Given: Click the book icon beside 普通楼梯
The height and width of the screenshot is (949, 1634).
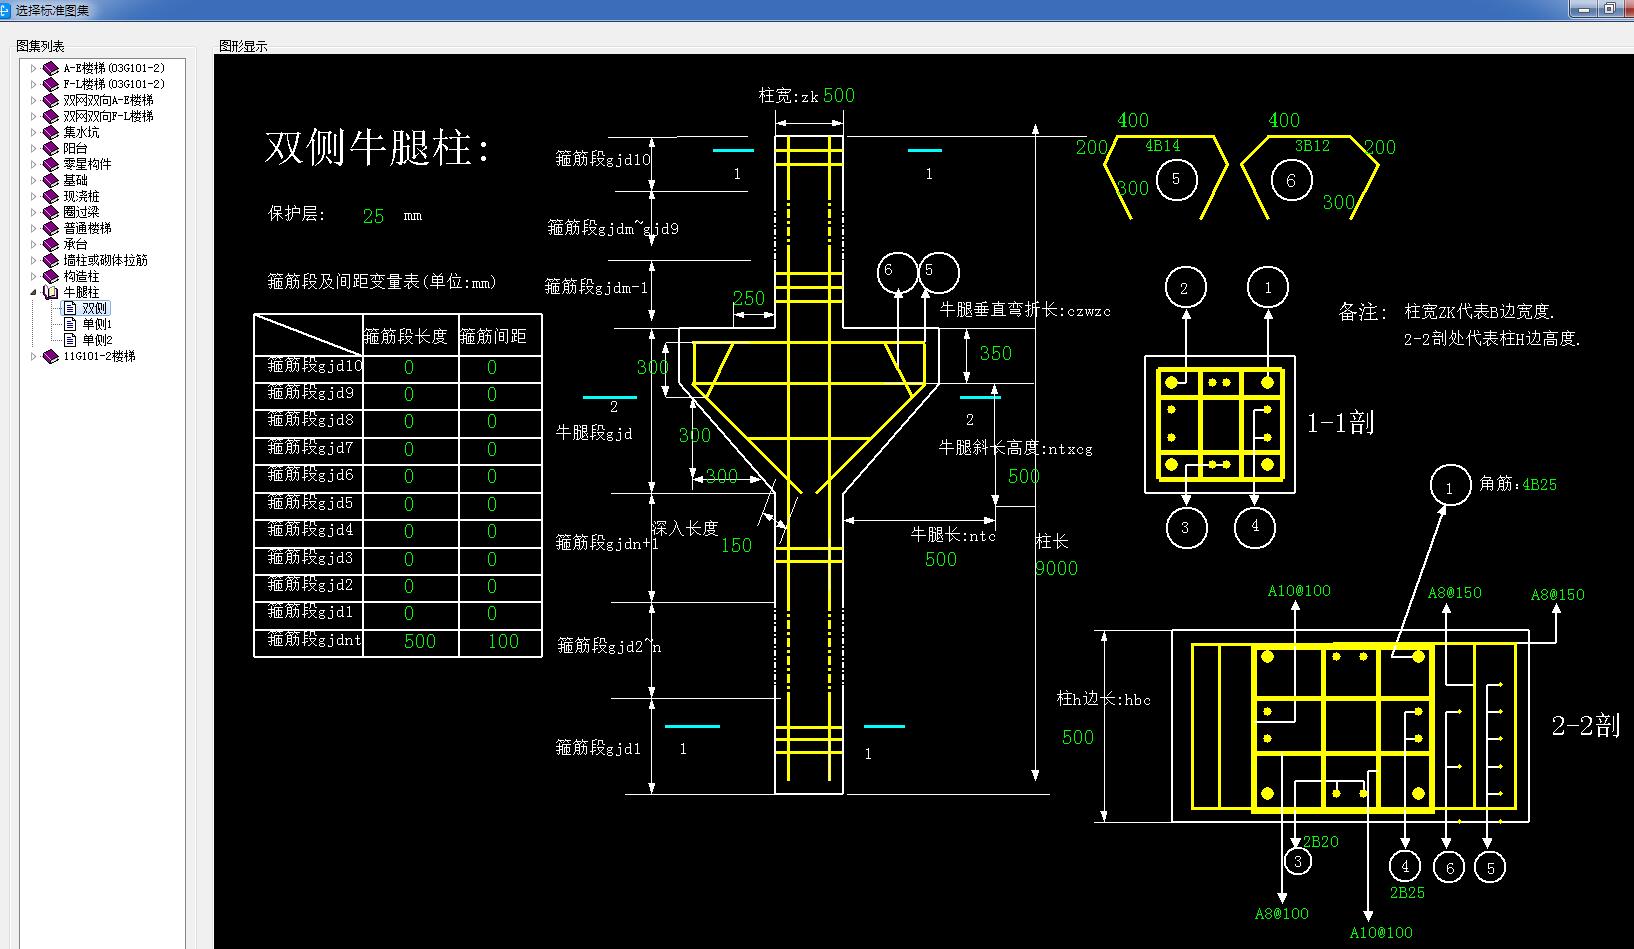Looking at the screenshot, I should [x=51, y=228].
